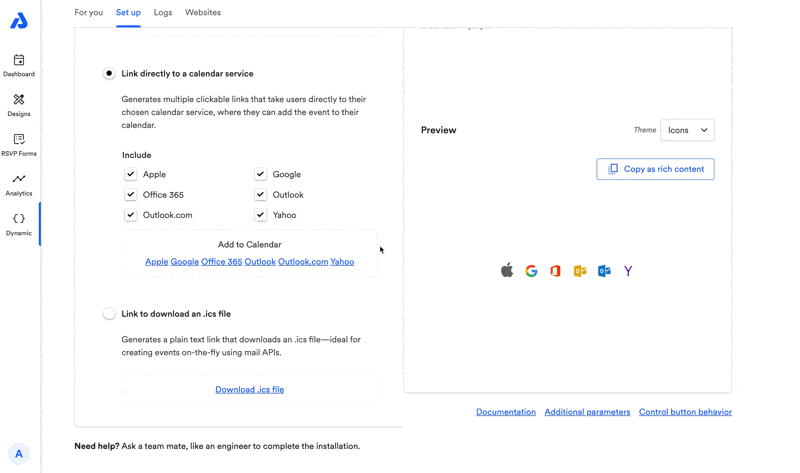Click the AddEvent logo icon

(19, 21)
